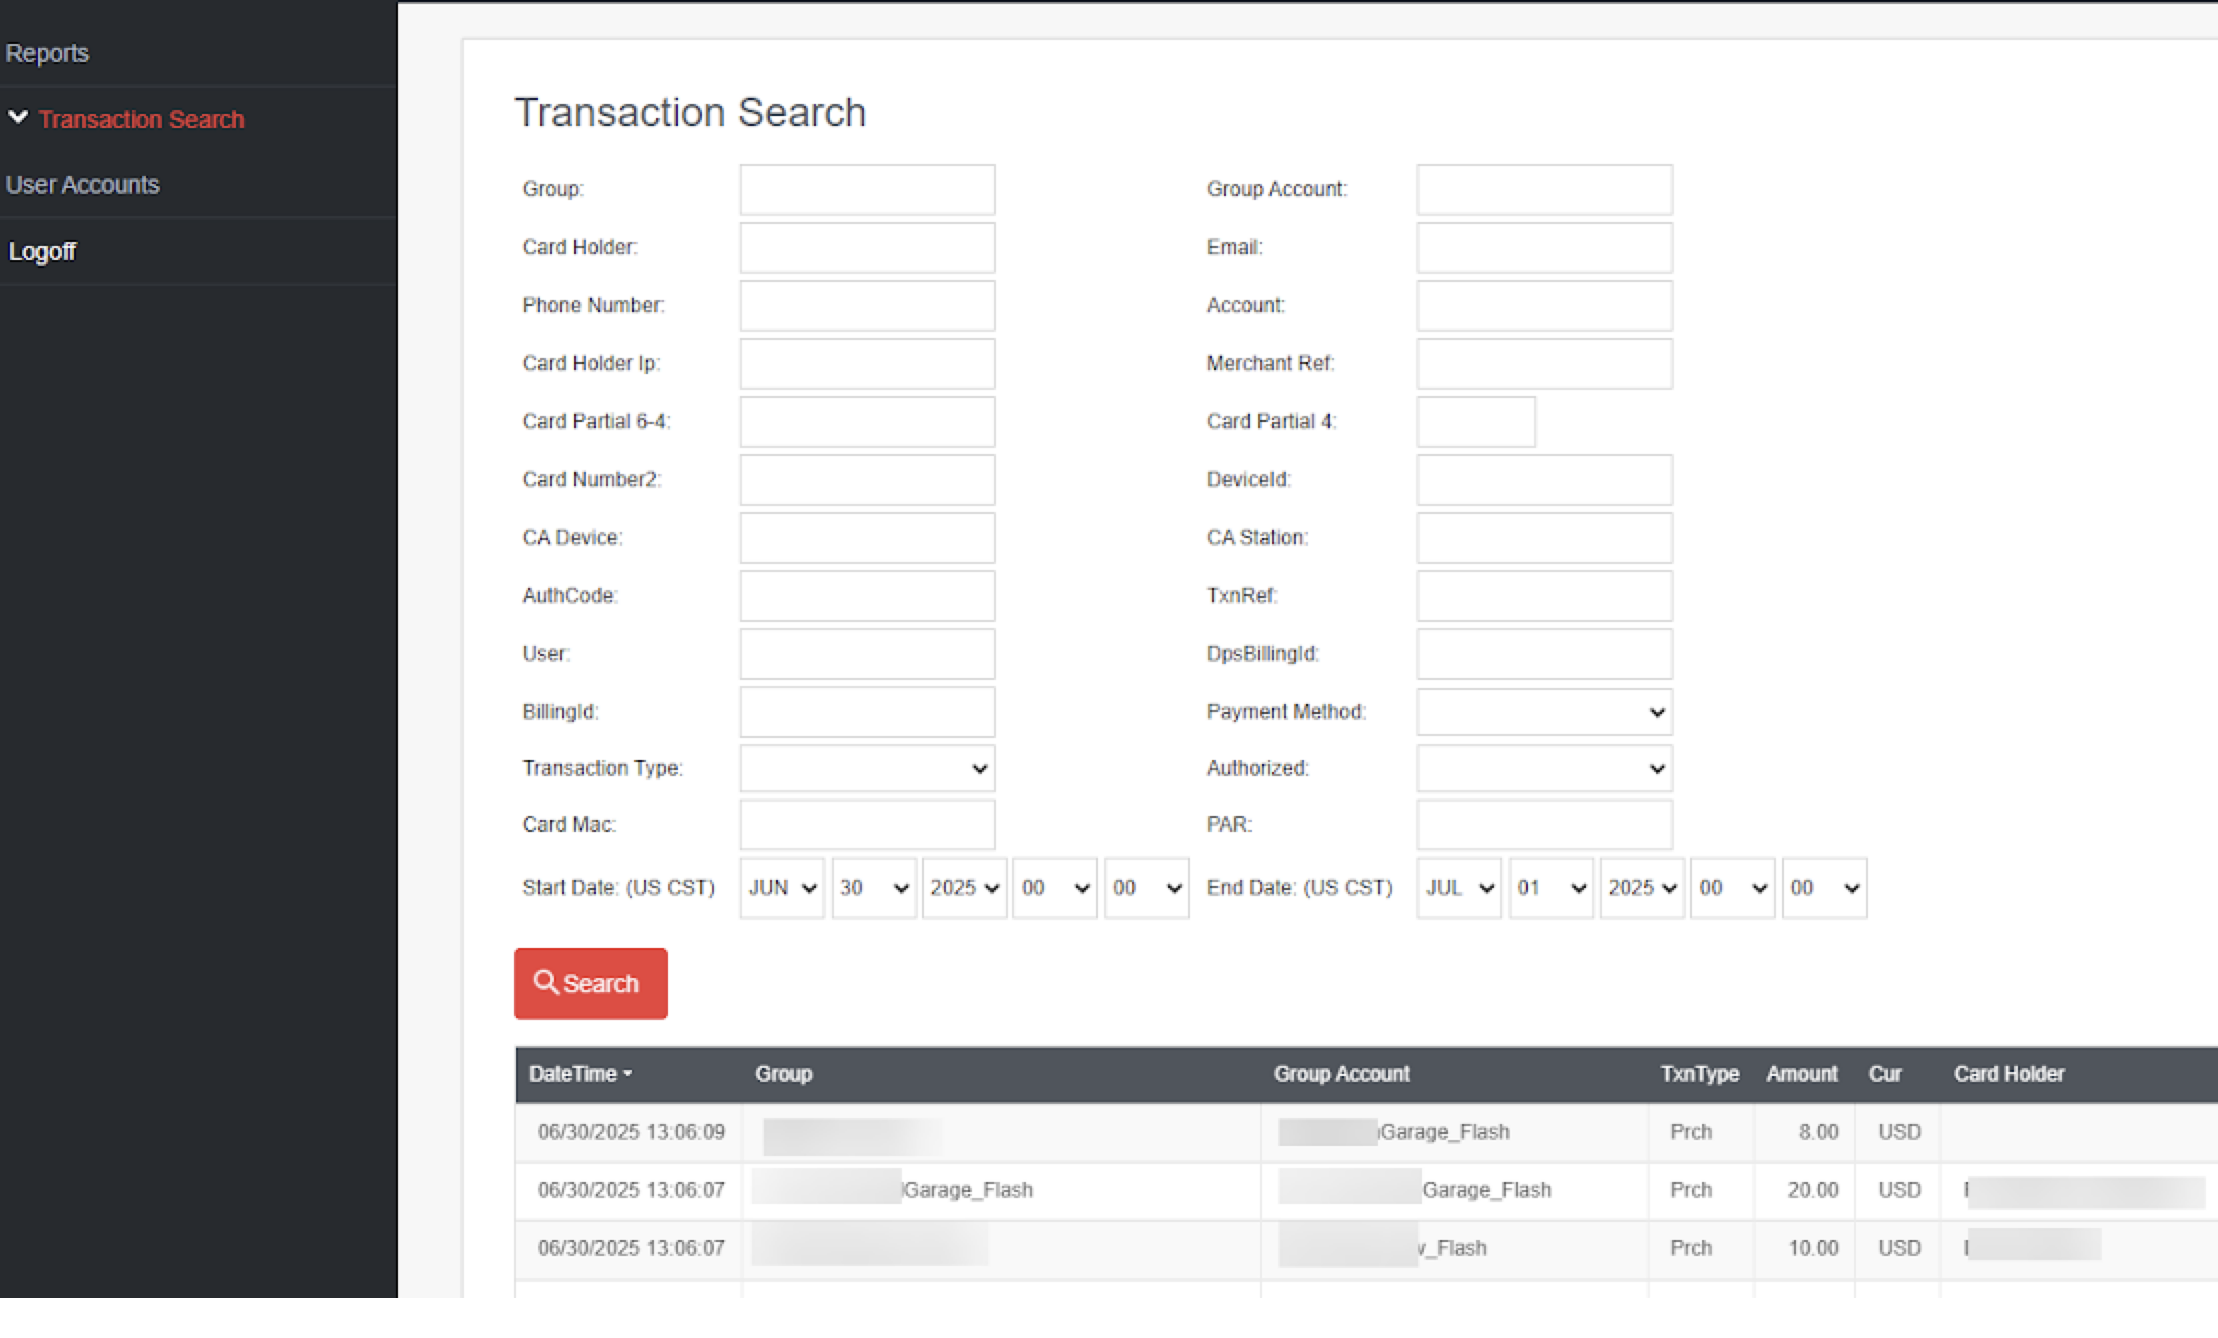Open the Payment Method dropdown
The width and height of the screenshot is (2218, 1338).
(1543, 712)
